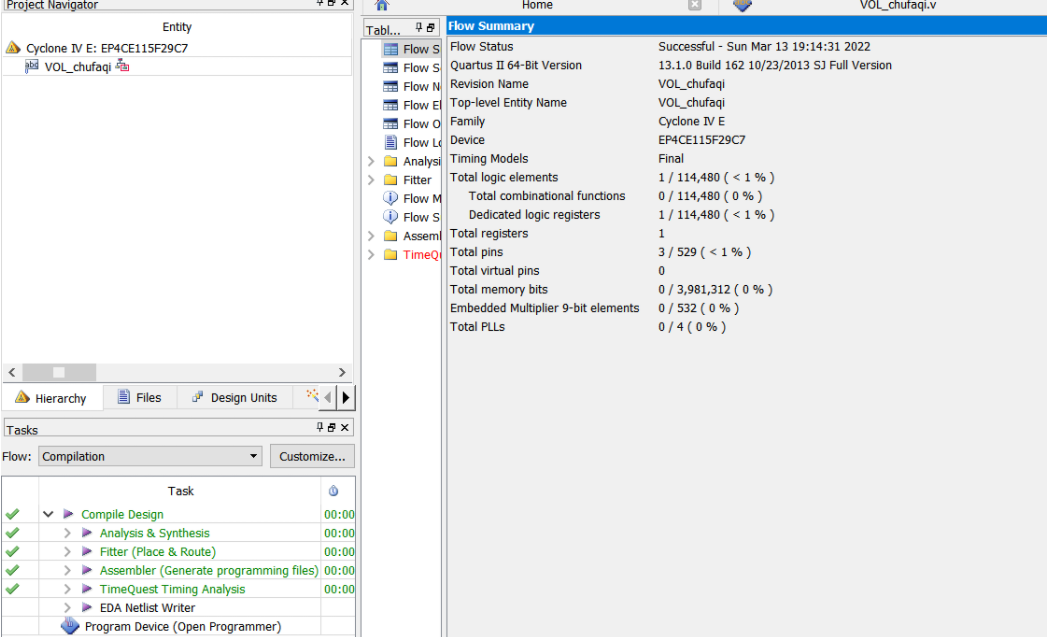Expand the Assembler task subtree
The image size is (1055, 637).
tap(67, 570)
